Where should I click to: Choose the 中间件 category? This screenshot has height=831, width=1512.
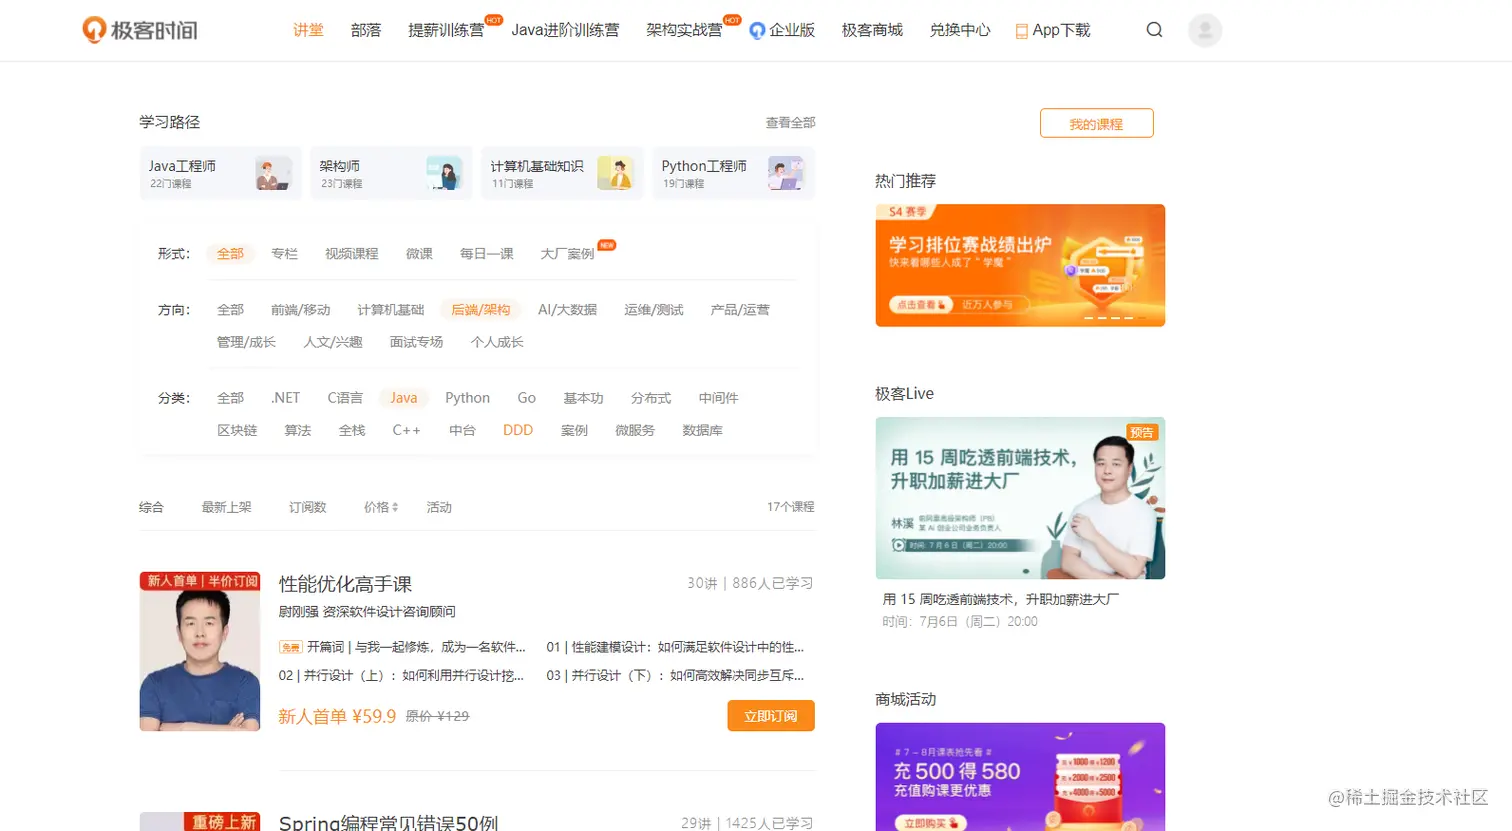point(718,398)
